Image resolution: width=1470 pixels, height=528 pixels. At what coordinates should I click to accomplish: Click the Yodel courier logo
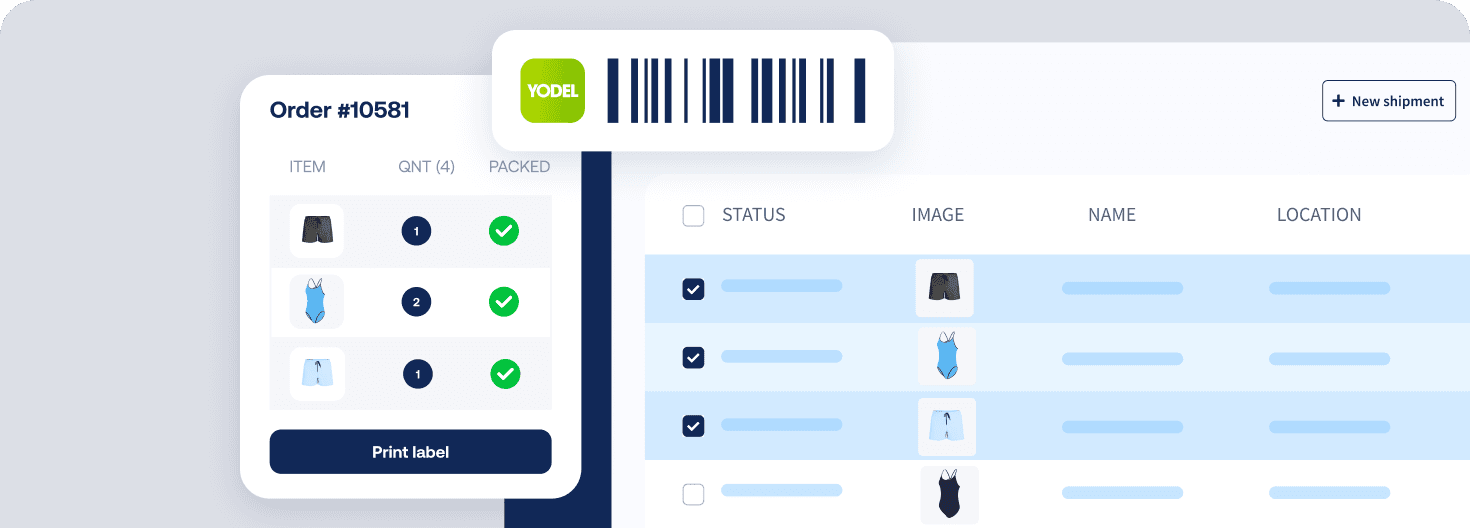[552, 91]
